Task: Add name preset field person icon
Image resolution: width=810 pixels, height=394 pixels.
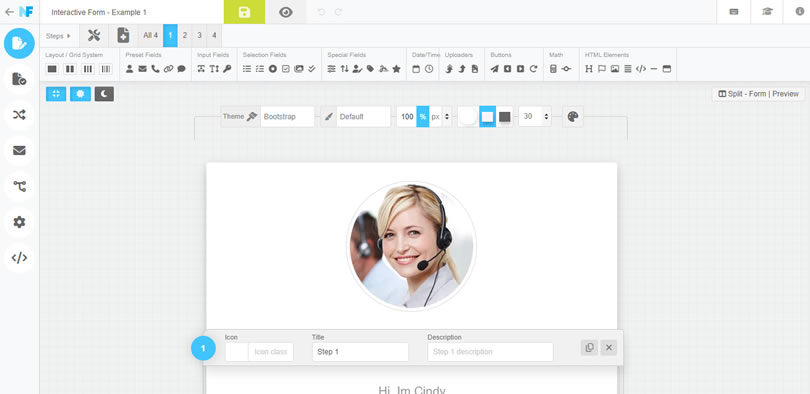Action: click(130, 69)
